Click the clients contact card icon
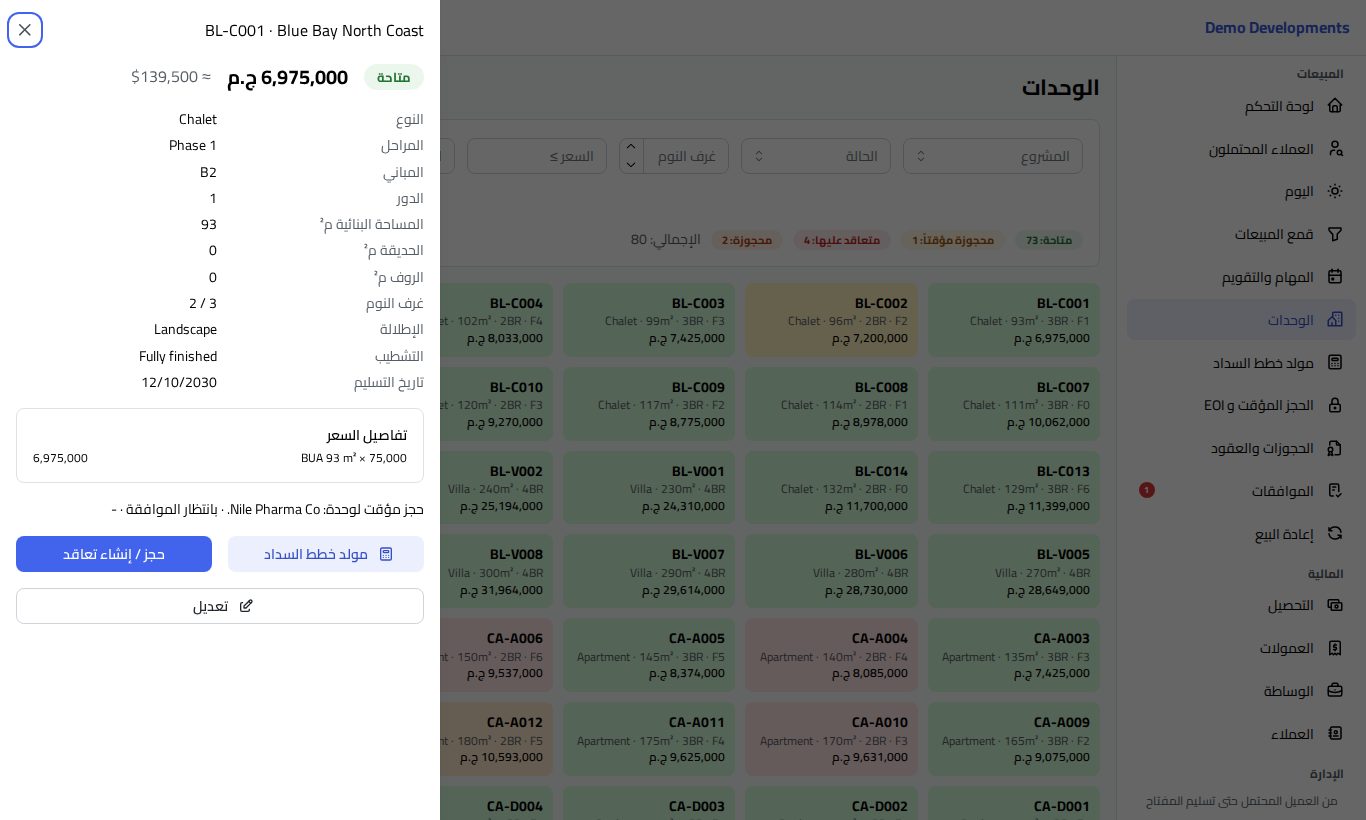Image resolution: width=1366 pixels, height=820 pixels. pyautogui.click(x=1335, y=734)
